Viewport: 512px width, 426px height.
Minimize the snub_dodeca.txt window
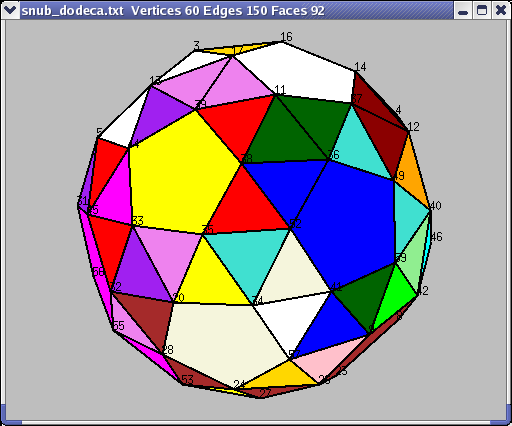coord(463,10)
